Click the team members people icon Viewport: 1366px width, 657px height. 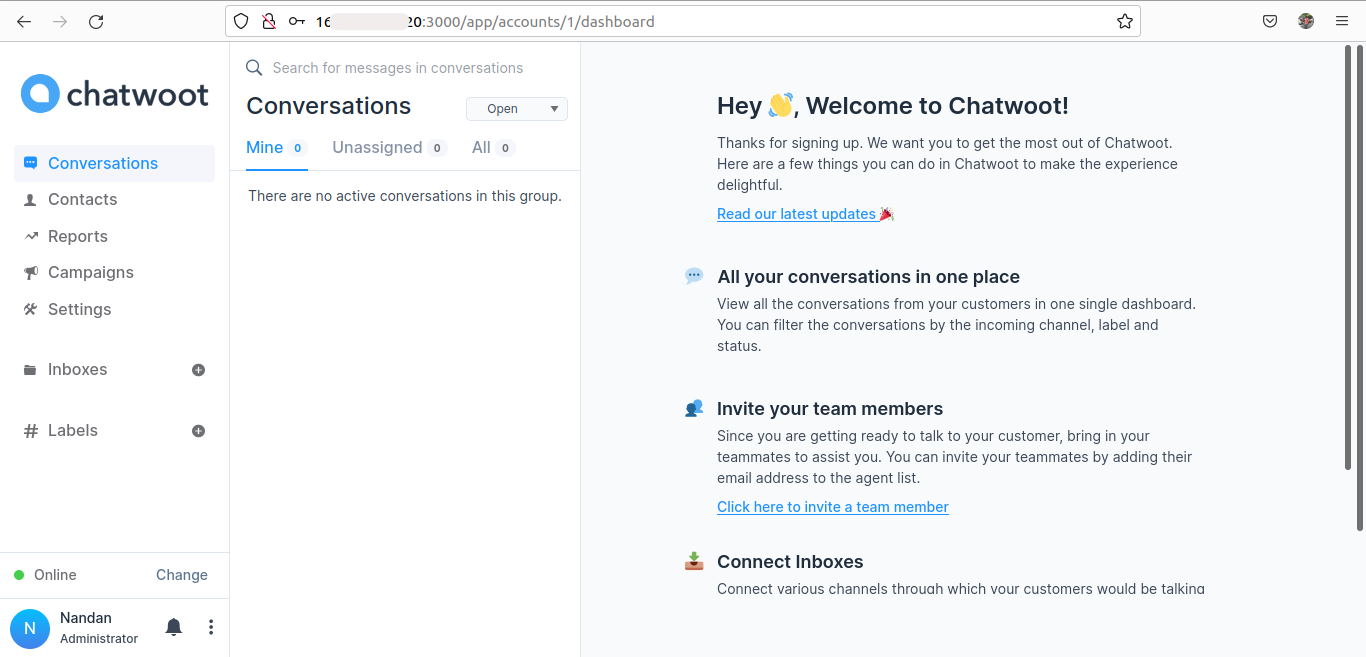(694, 408)
